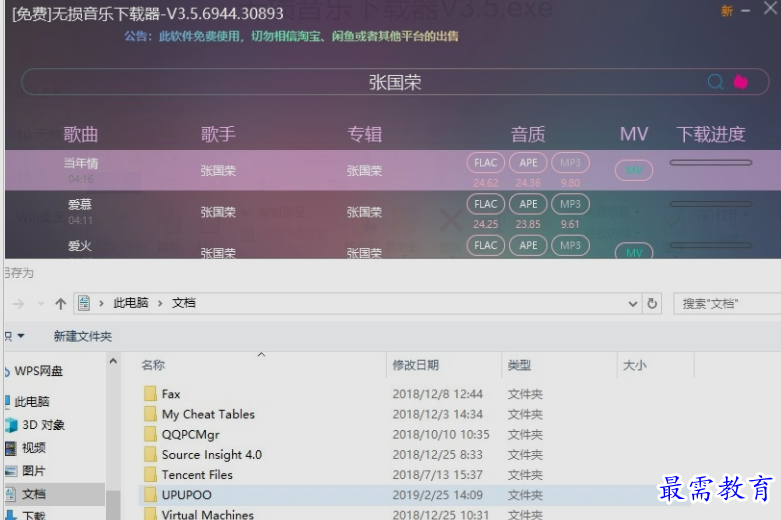Click 此电脑 in the address breadcrumb
This screenshot has width=781, height=520.
pyautogui.click(x=130, y=303)
